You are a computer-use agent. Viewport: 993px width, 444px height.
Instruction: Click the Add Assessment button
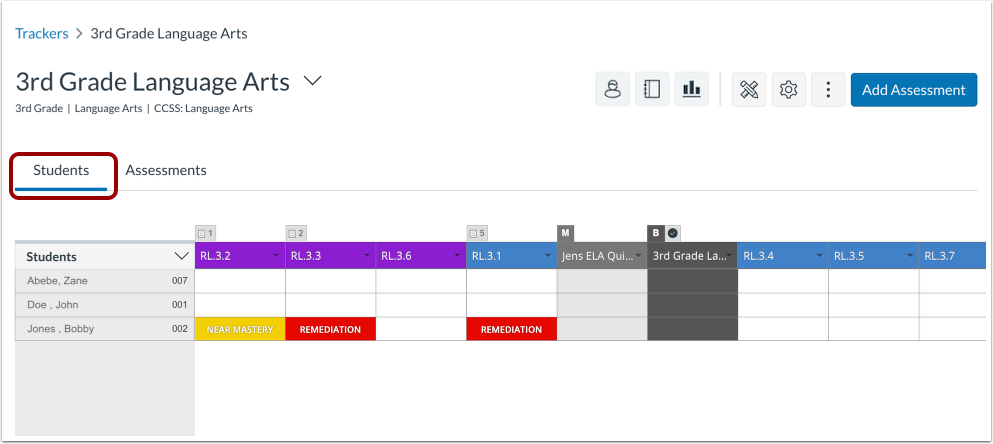[914, 89]
